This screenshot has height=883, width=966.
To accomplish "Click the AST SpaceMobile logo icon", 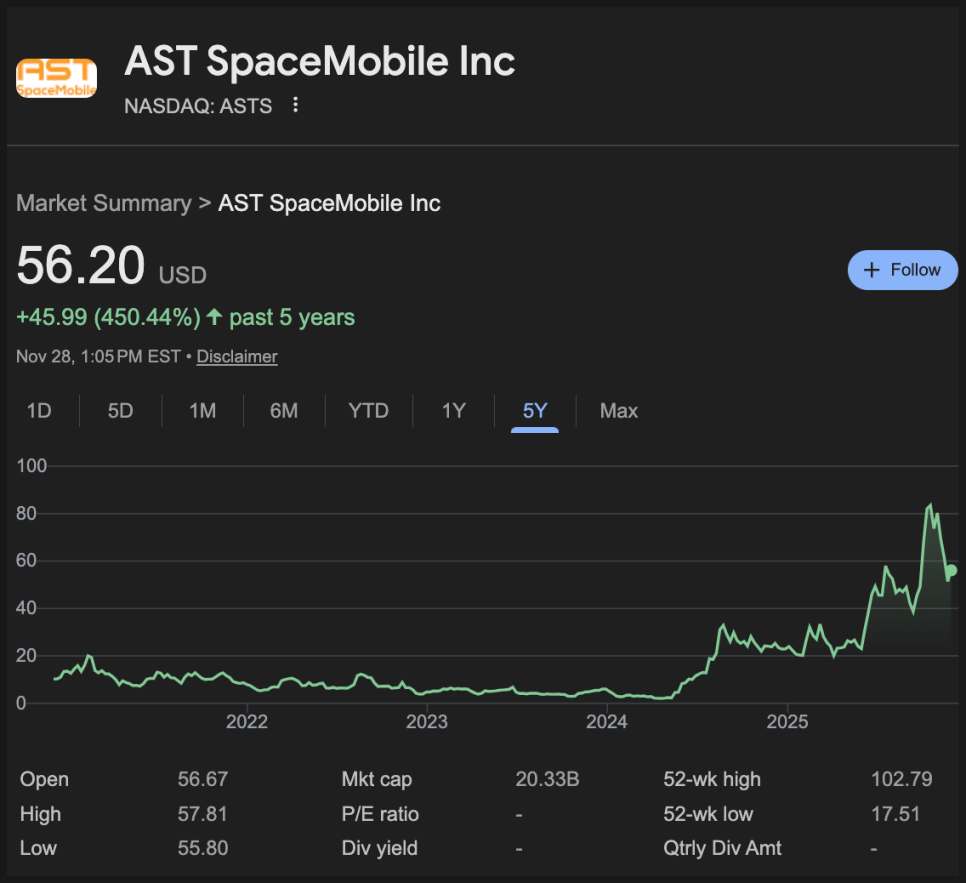I will point(56,78).
